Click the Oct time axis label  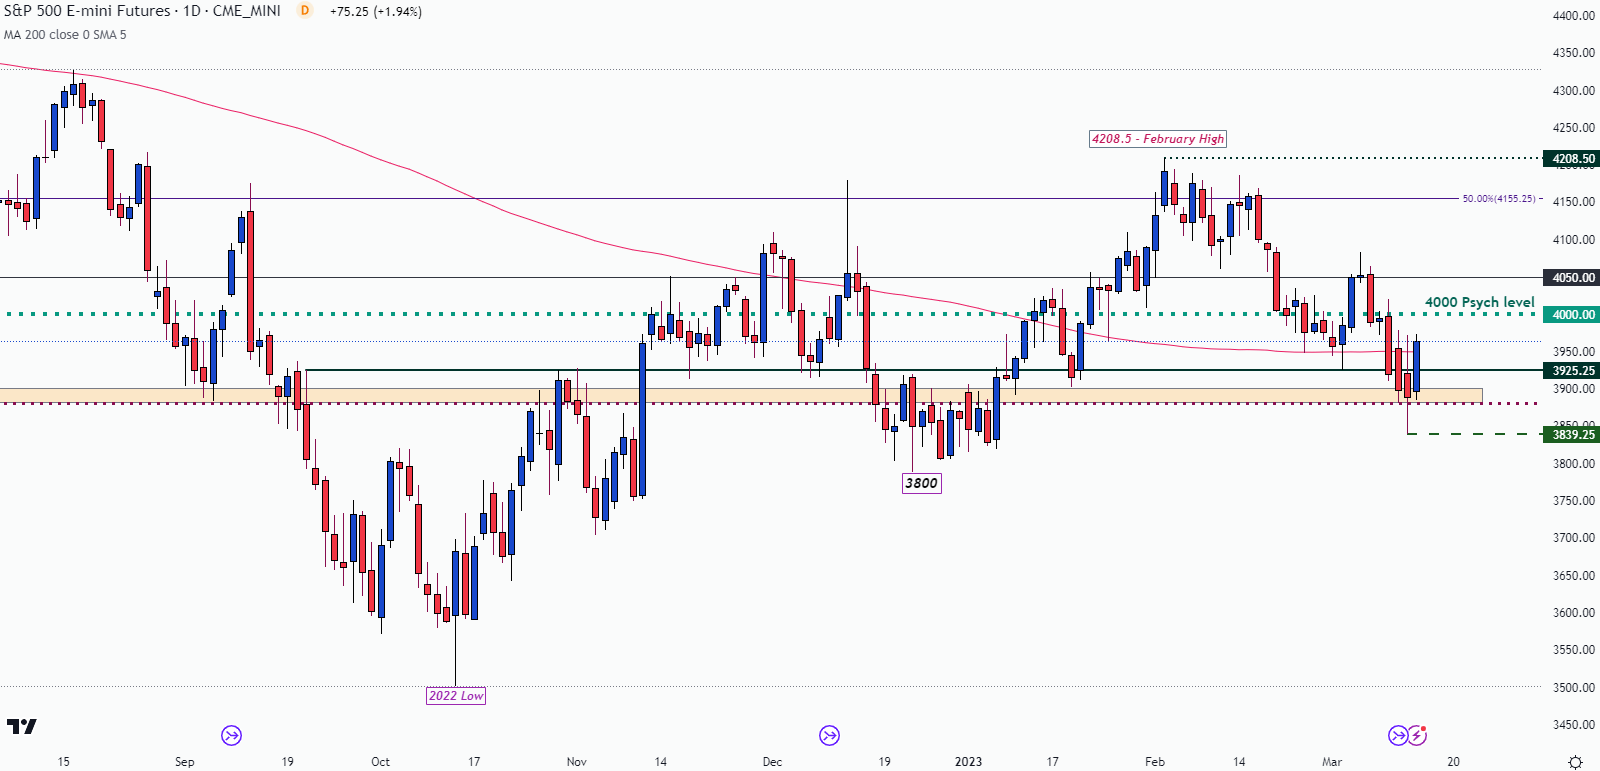381,762
